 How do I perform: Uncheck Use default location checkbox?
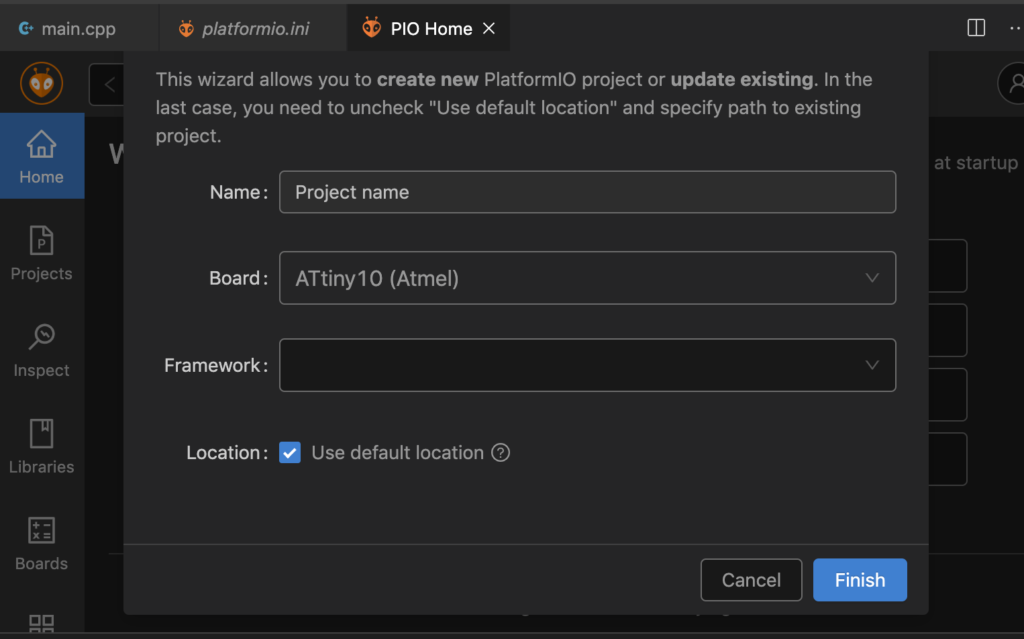tap(290, 453)
